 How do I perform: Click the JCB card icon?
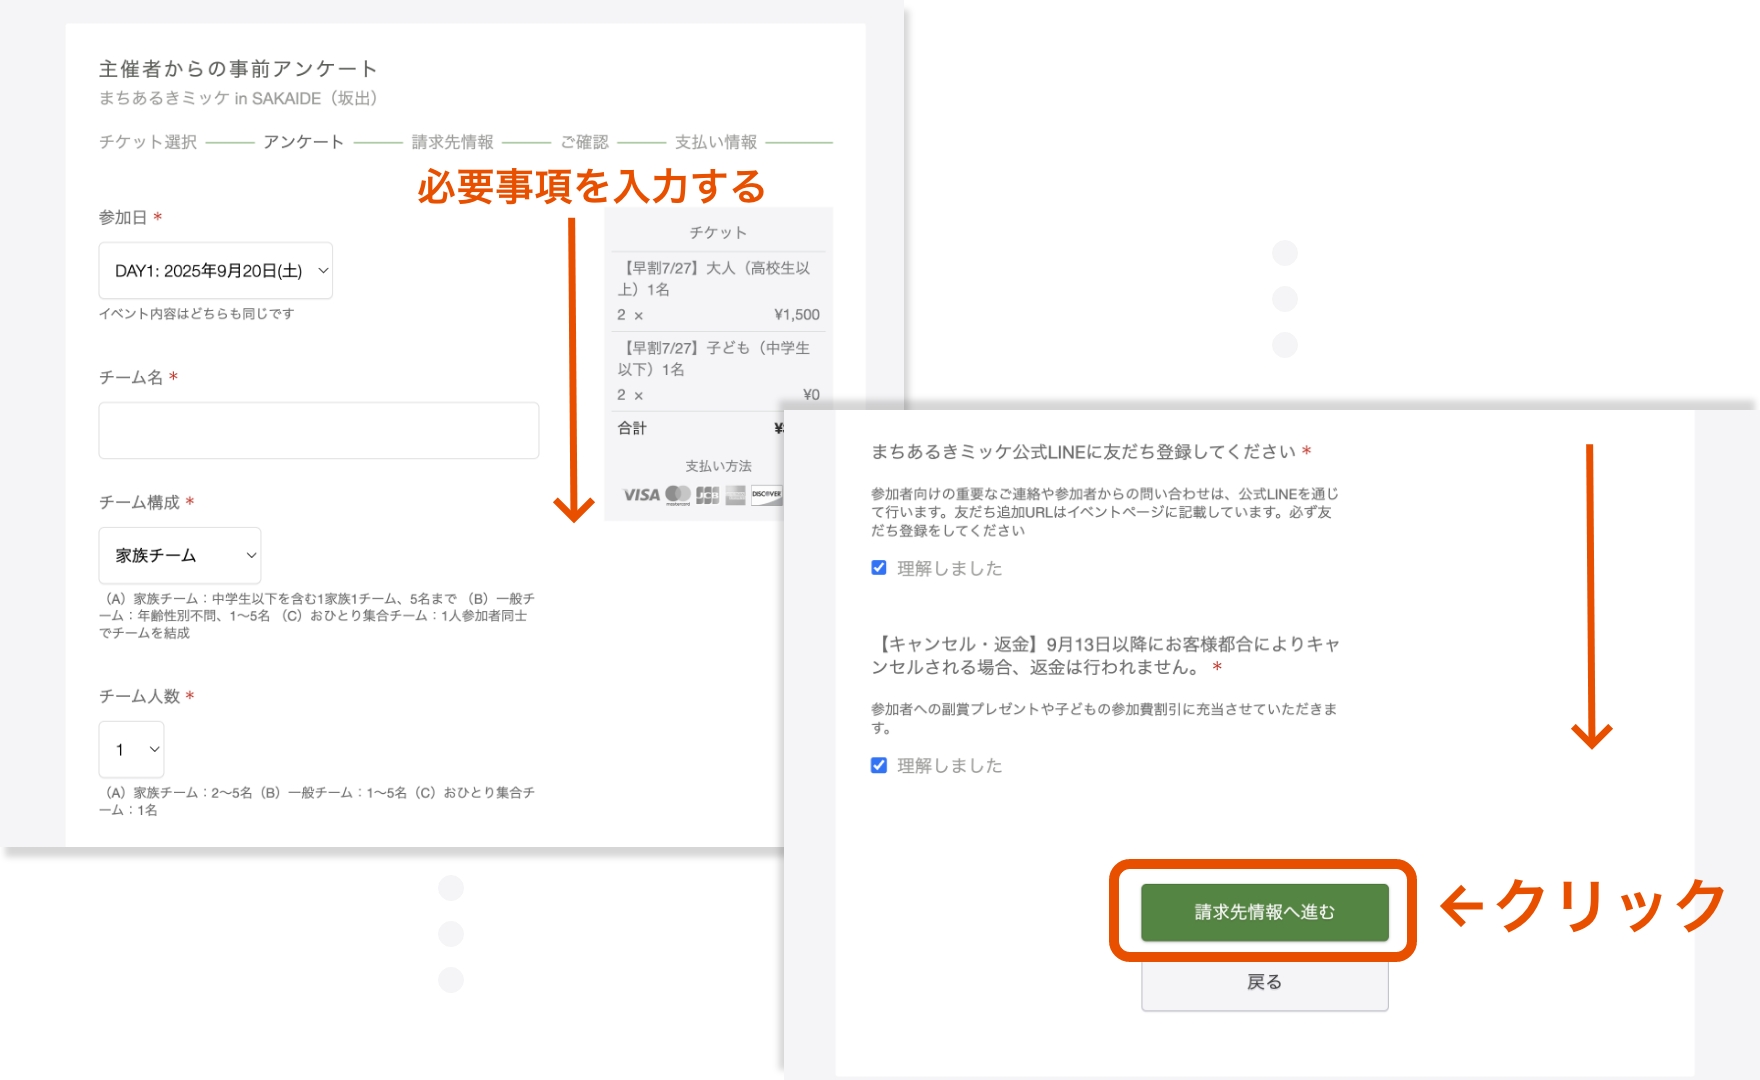[708, 495]
